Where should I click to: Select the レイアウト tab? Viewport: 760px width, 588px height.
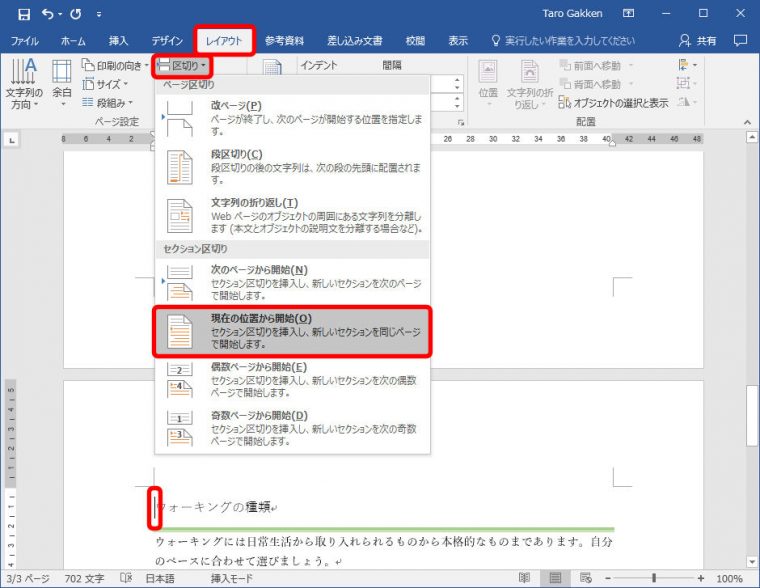click(224, 41)
